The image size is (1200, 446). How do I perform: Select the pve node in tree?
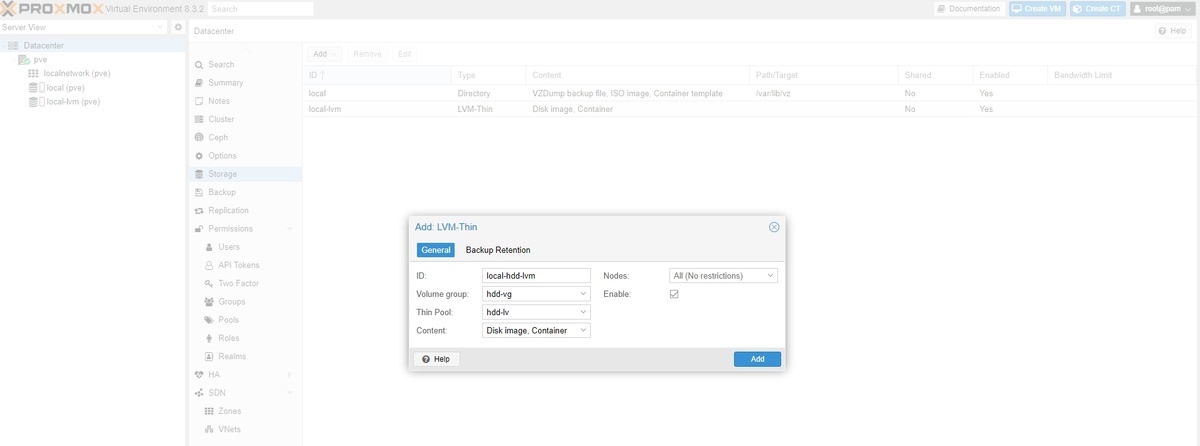pos(40,60)
